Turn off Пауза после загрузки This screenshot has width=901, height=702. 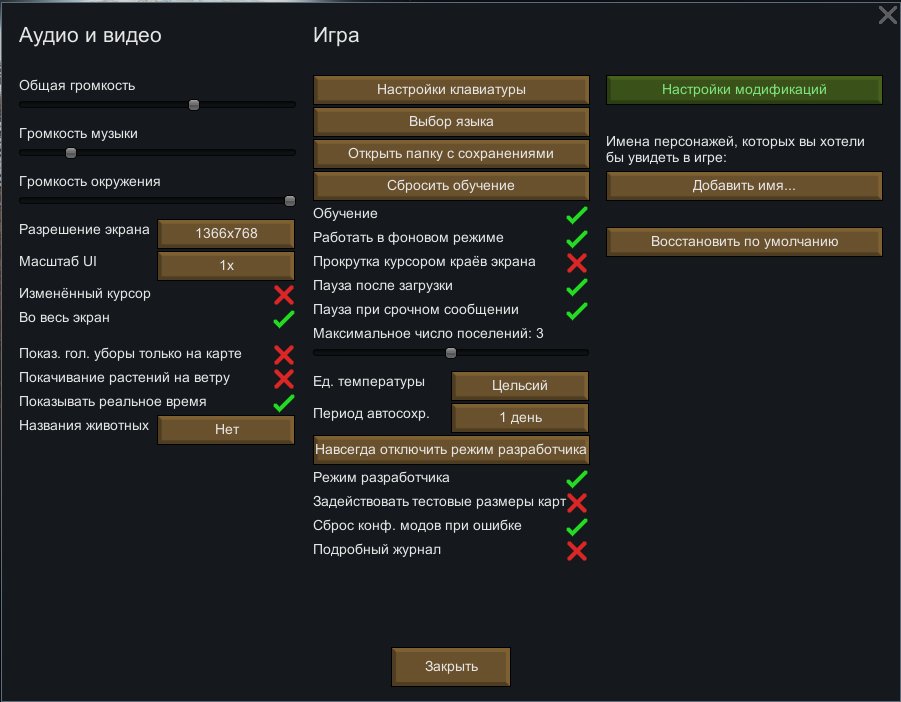[x=577, y=287]
